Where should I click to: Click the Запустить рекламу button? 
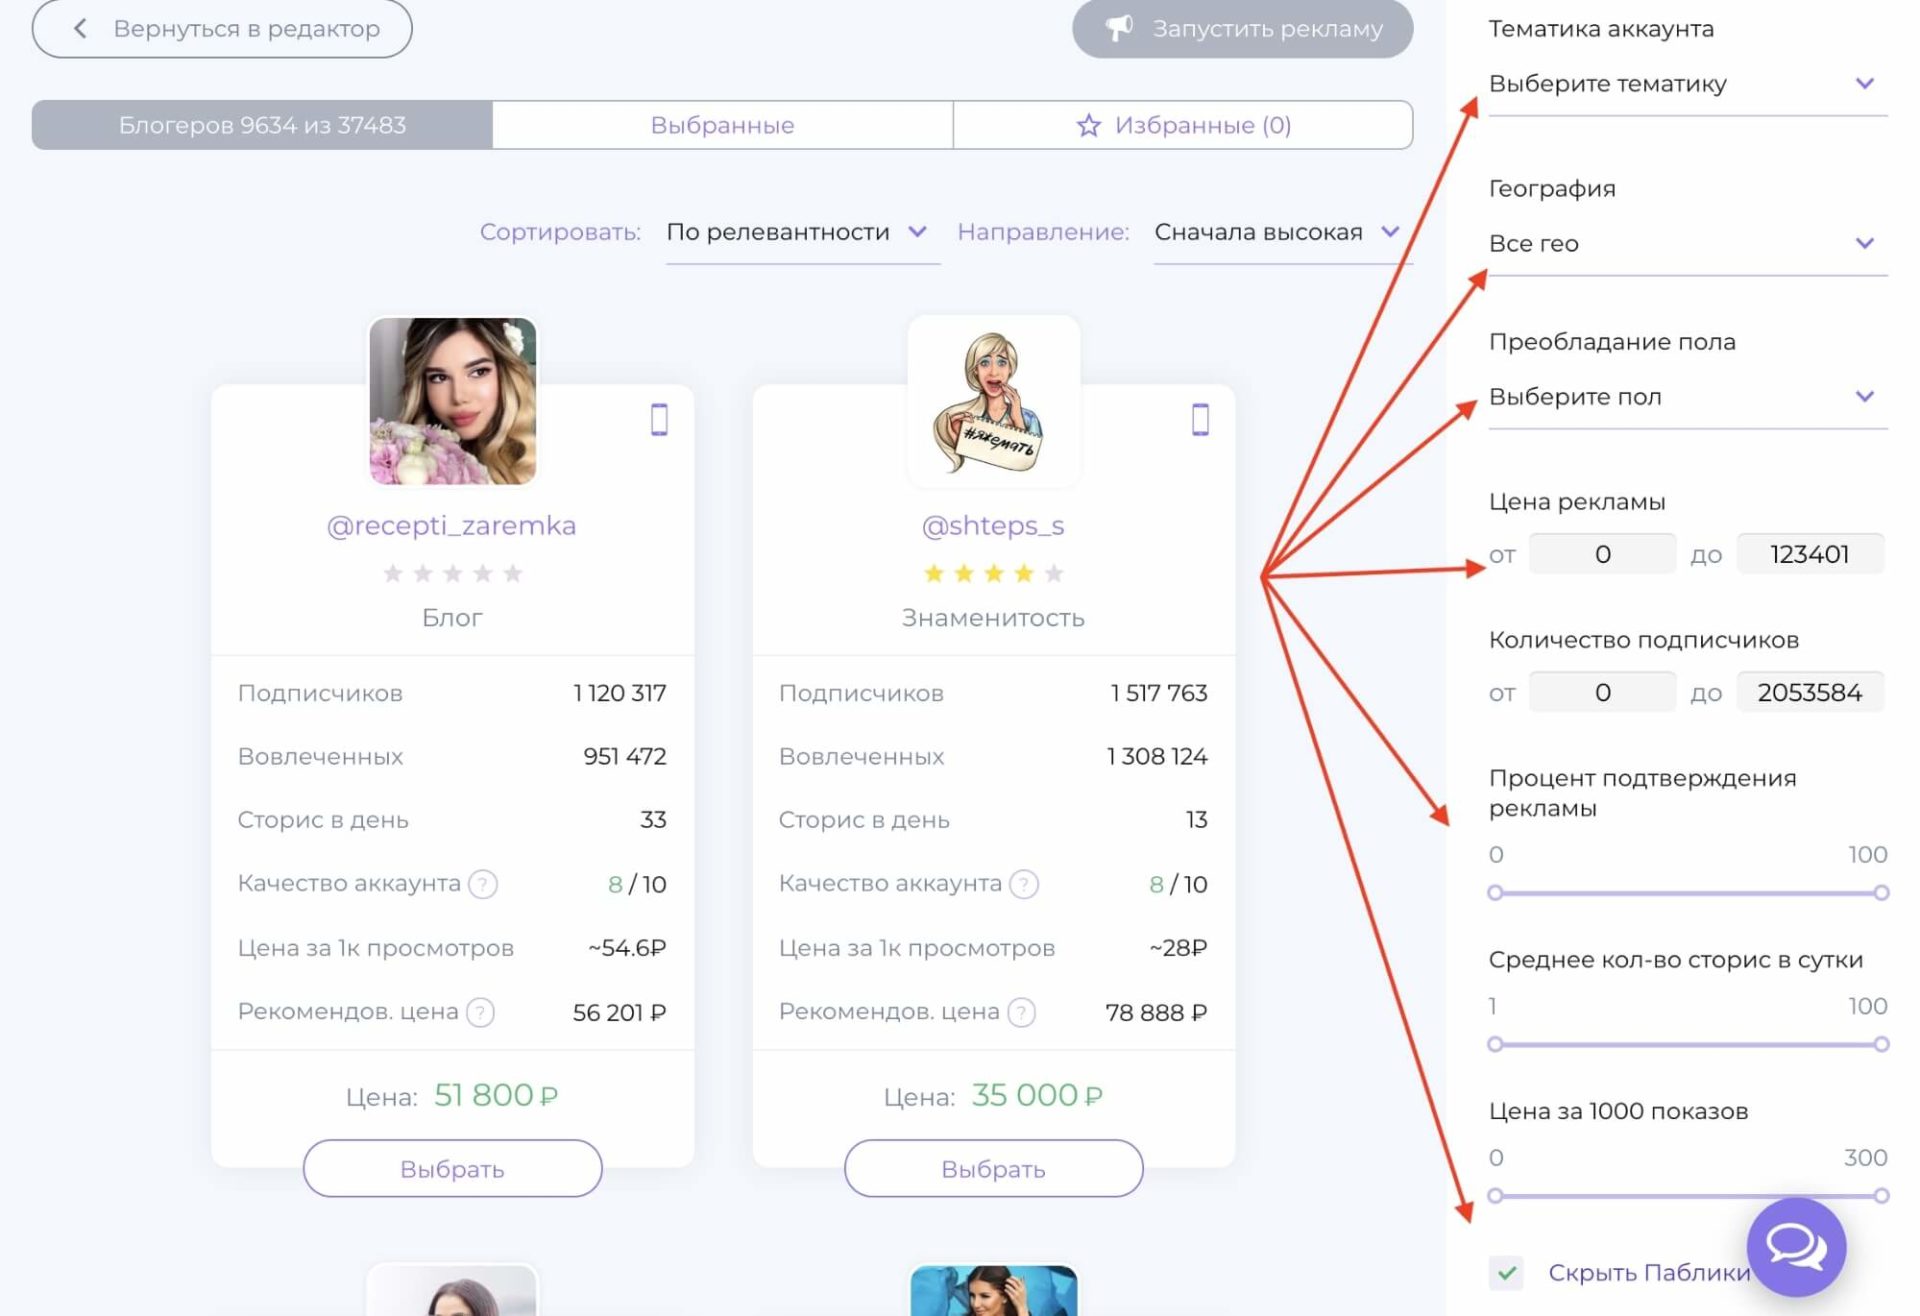click(x=1242, y=28)
